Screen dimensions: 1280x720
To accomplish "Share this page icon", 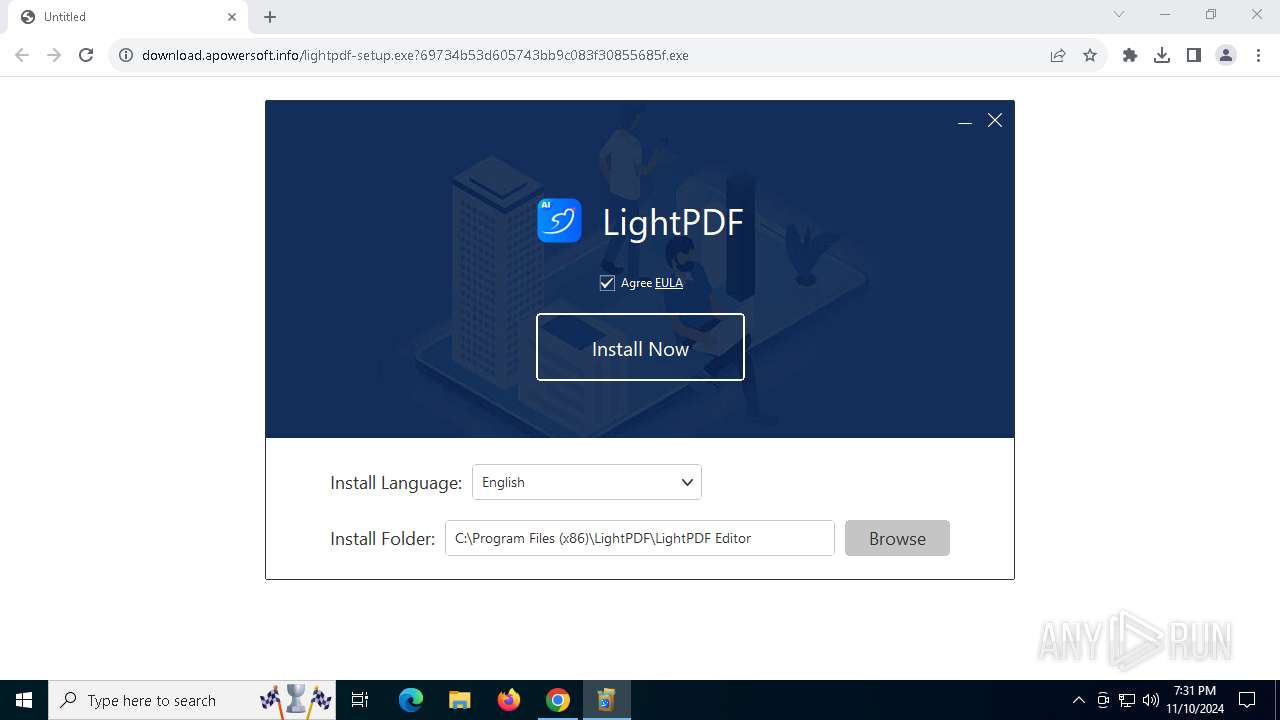I will coord(1058,55).
